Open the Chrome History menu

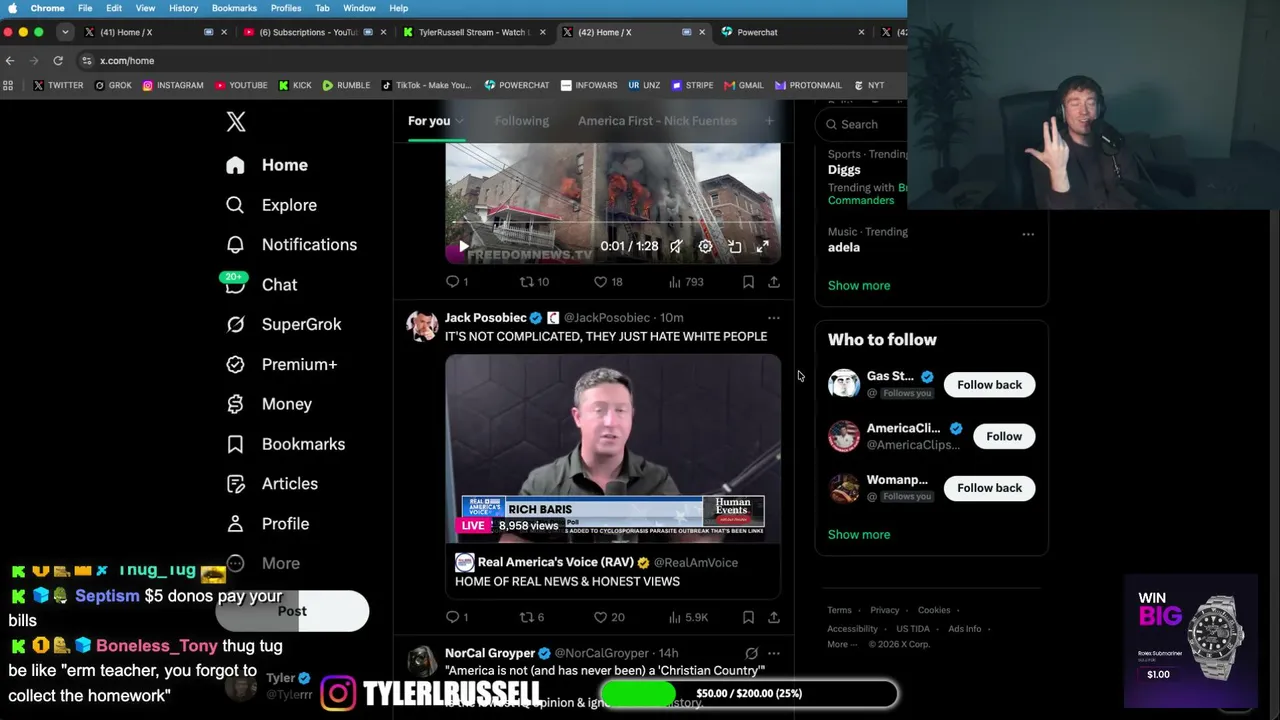click(x=183, y=8)
